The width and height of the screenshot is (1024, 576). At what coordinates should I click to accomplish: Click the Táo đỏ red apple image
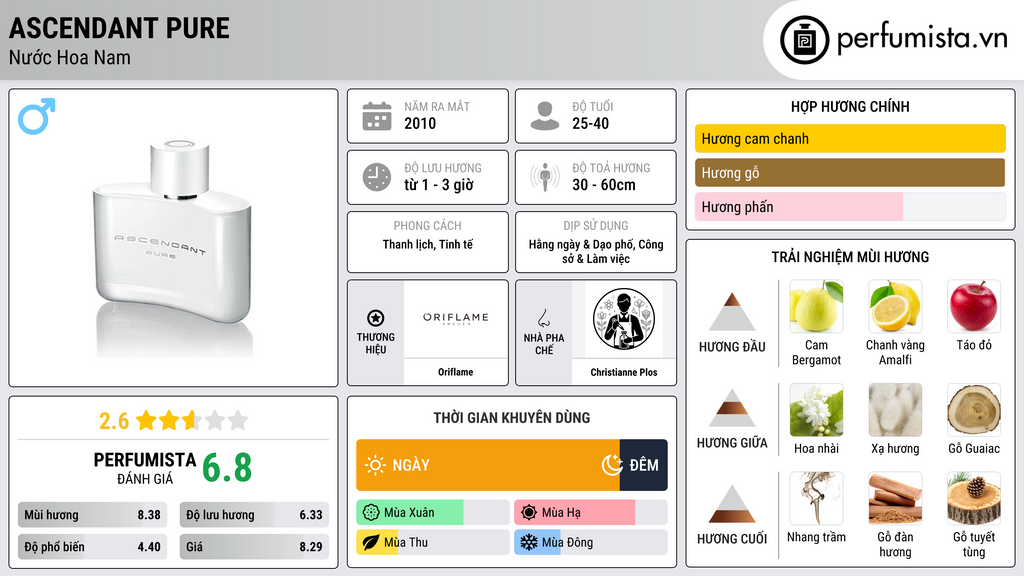pyautogui.click(x=974, y=306)
